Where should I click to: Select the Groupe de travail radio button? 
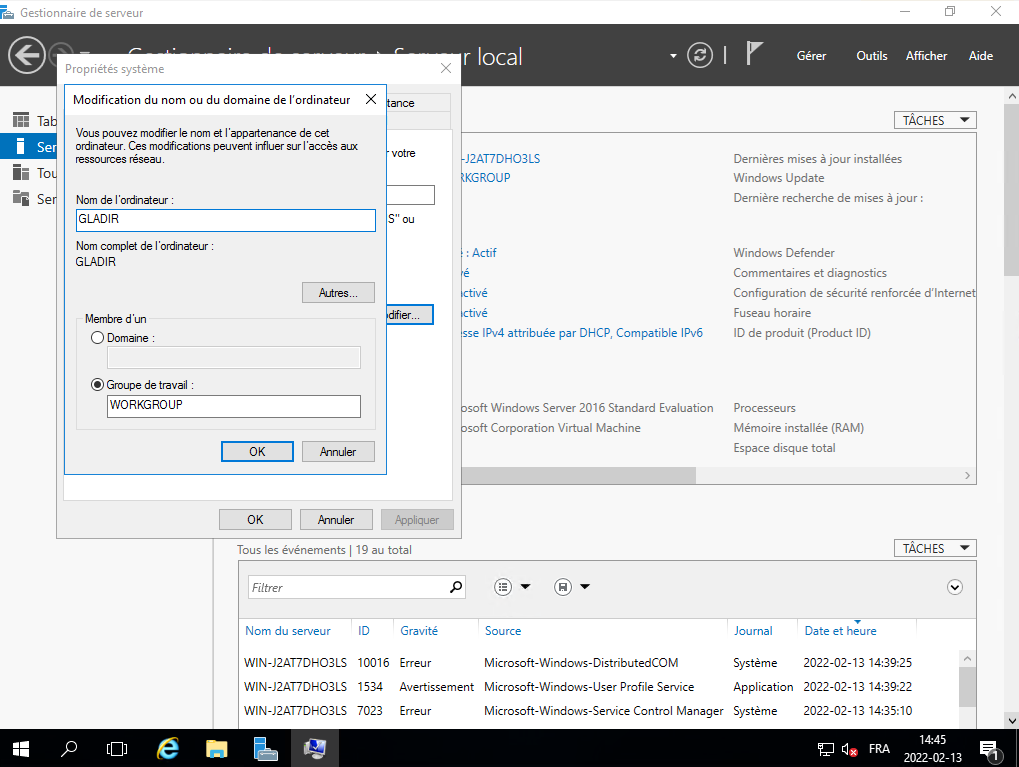97,384
